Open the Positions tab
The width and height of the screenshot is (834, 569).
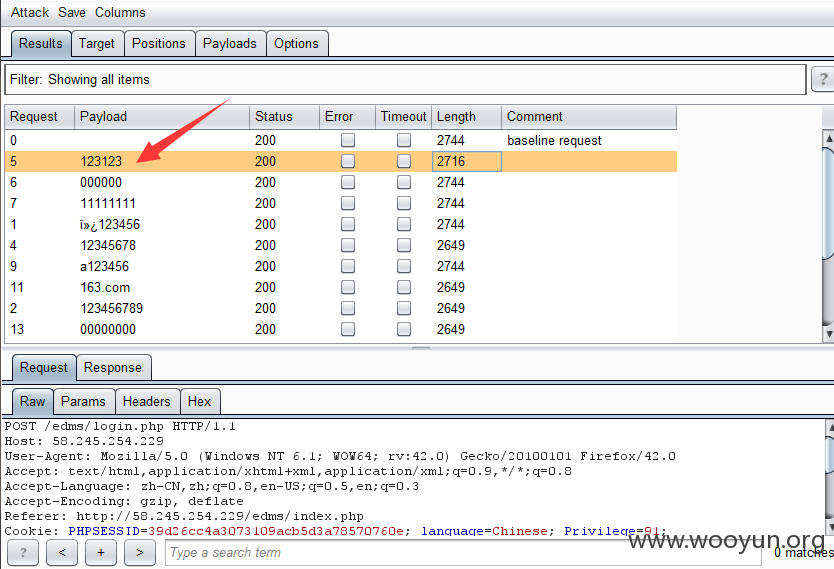coord(159,44)
